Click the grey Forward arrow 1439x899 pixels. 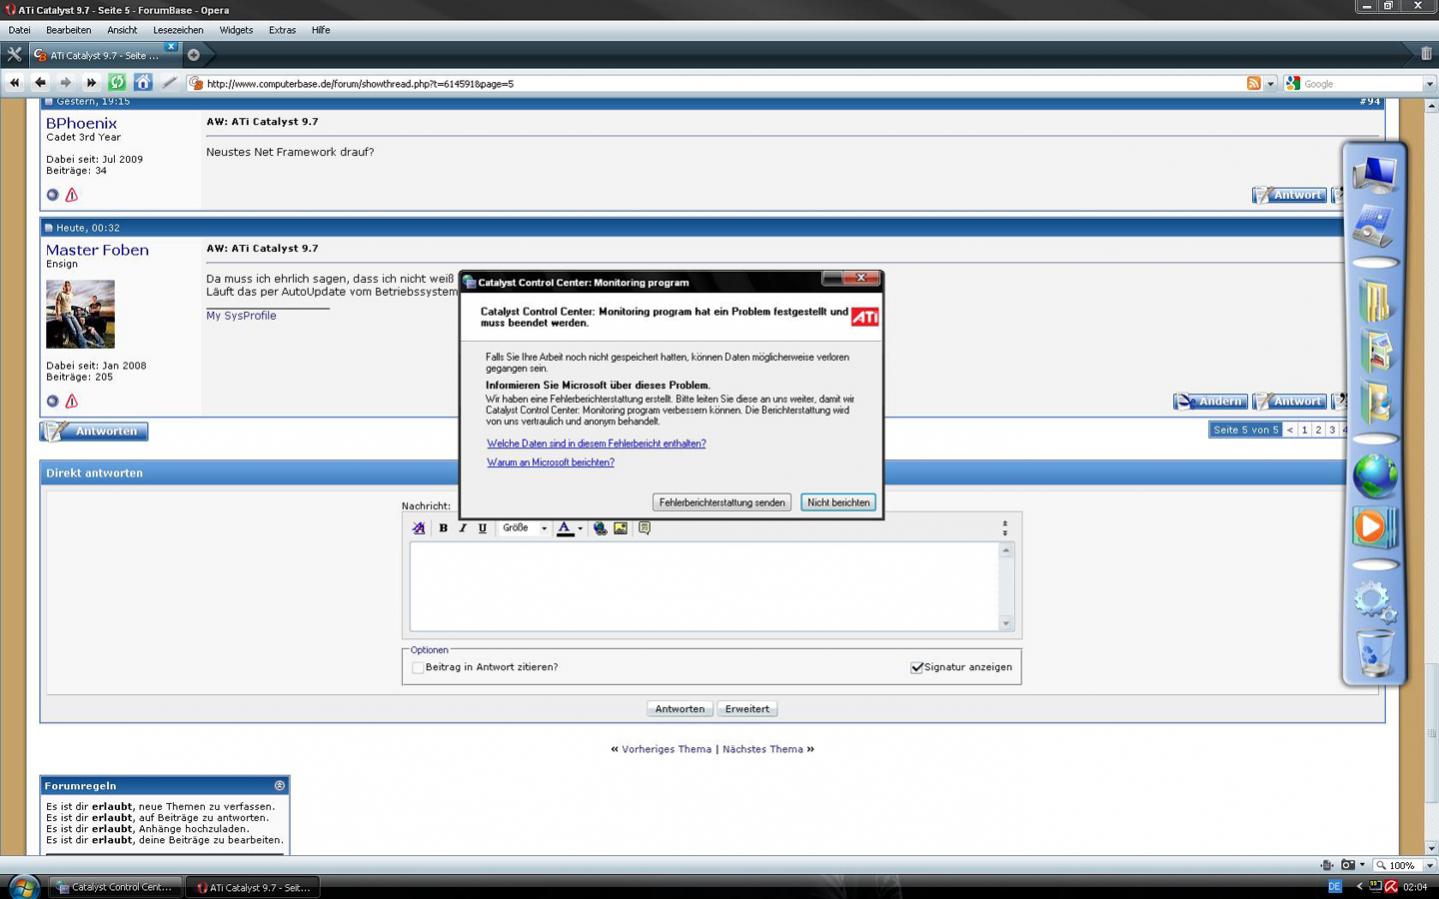click(66, 83)
